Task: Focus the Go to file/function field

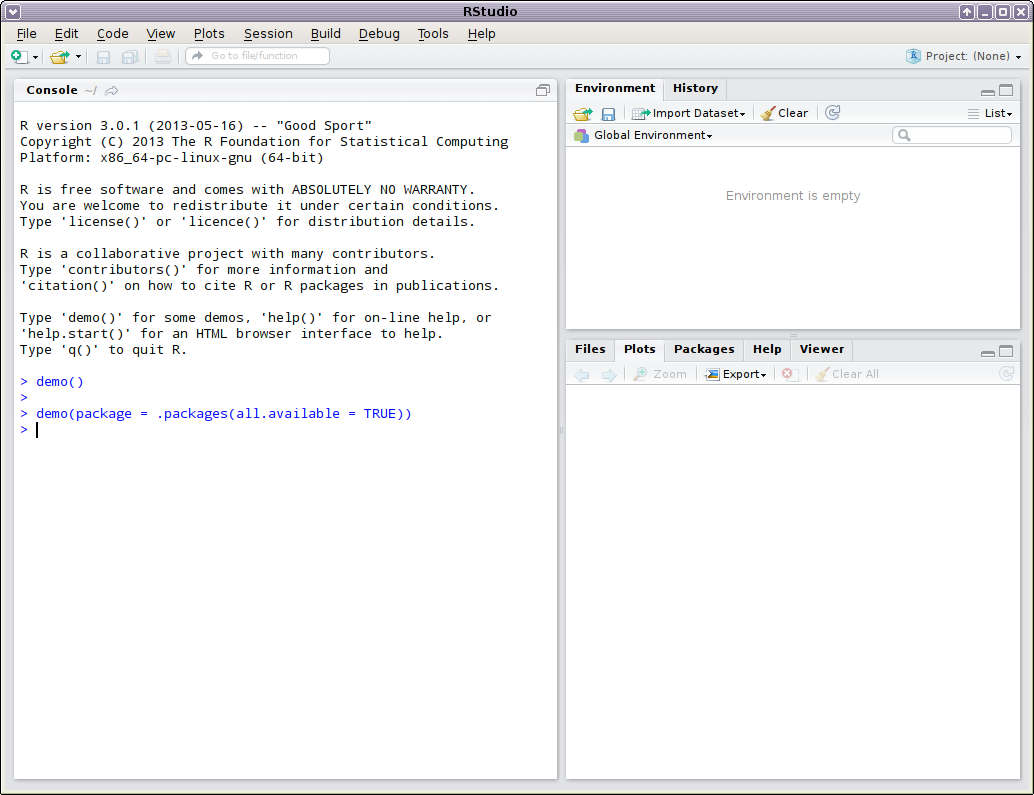Action: tap(257, 56)
